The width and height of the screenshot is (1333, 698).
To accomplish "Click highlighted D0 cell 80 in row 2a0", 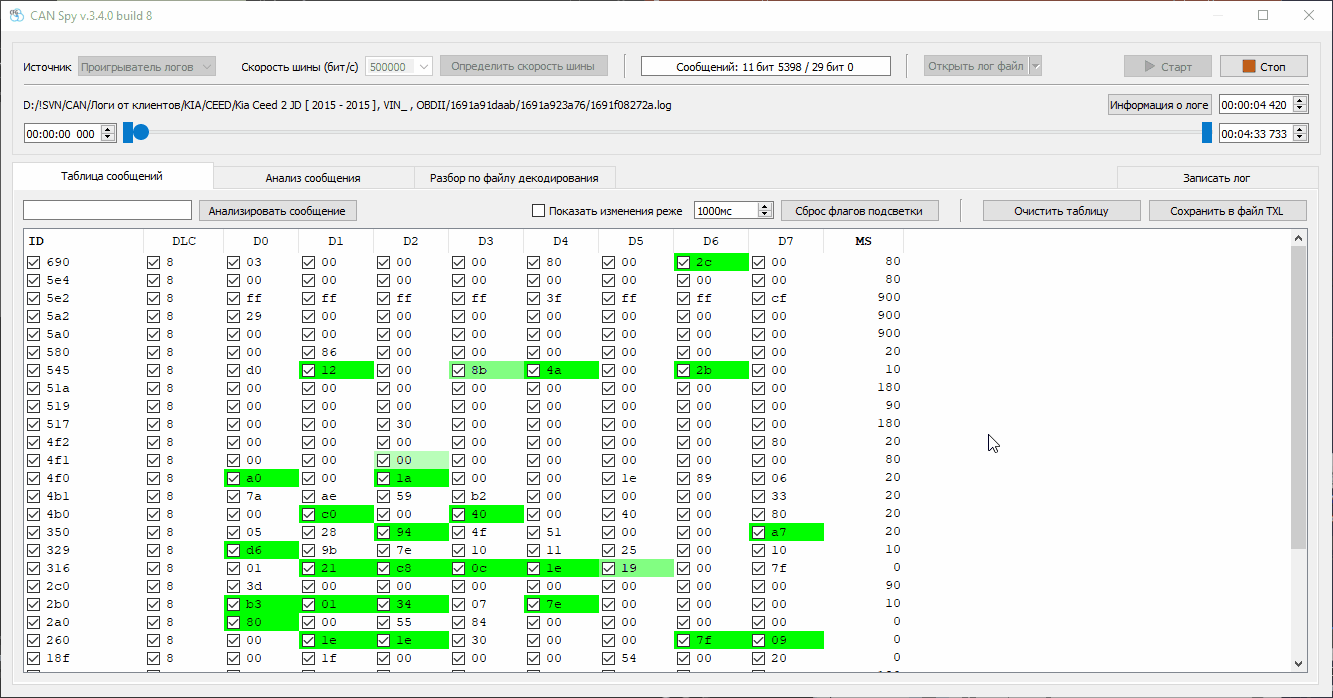I will [x=261, y=622].
